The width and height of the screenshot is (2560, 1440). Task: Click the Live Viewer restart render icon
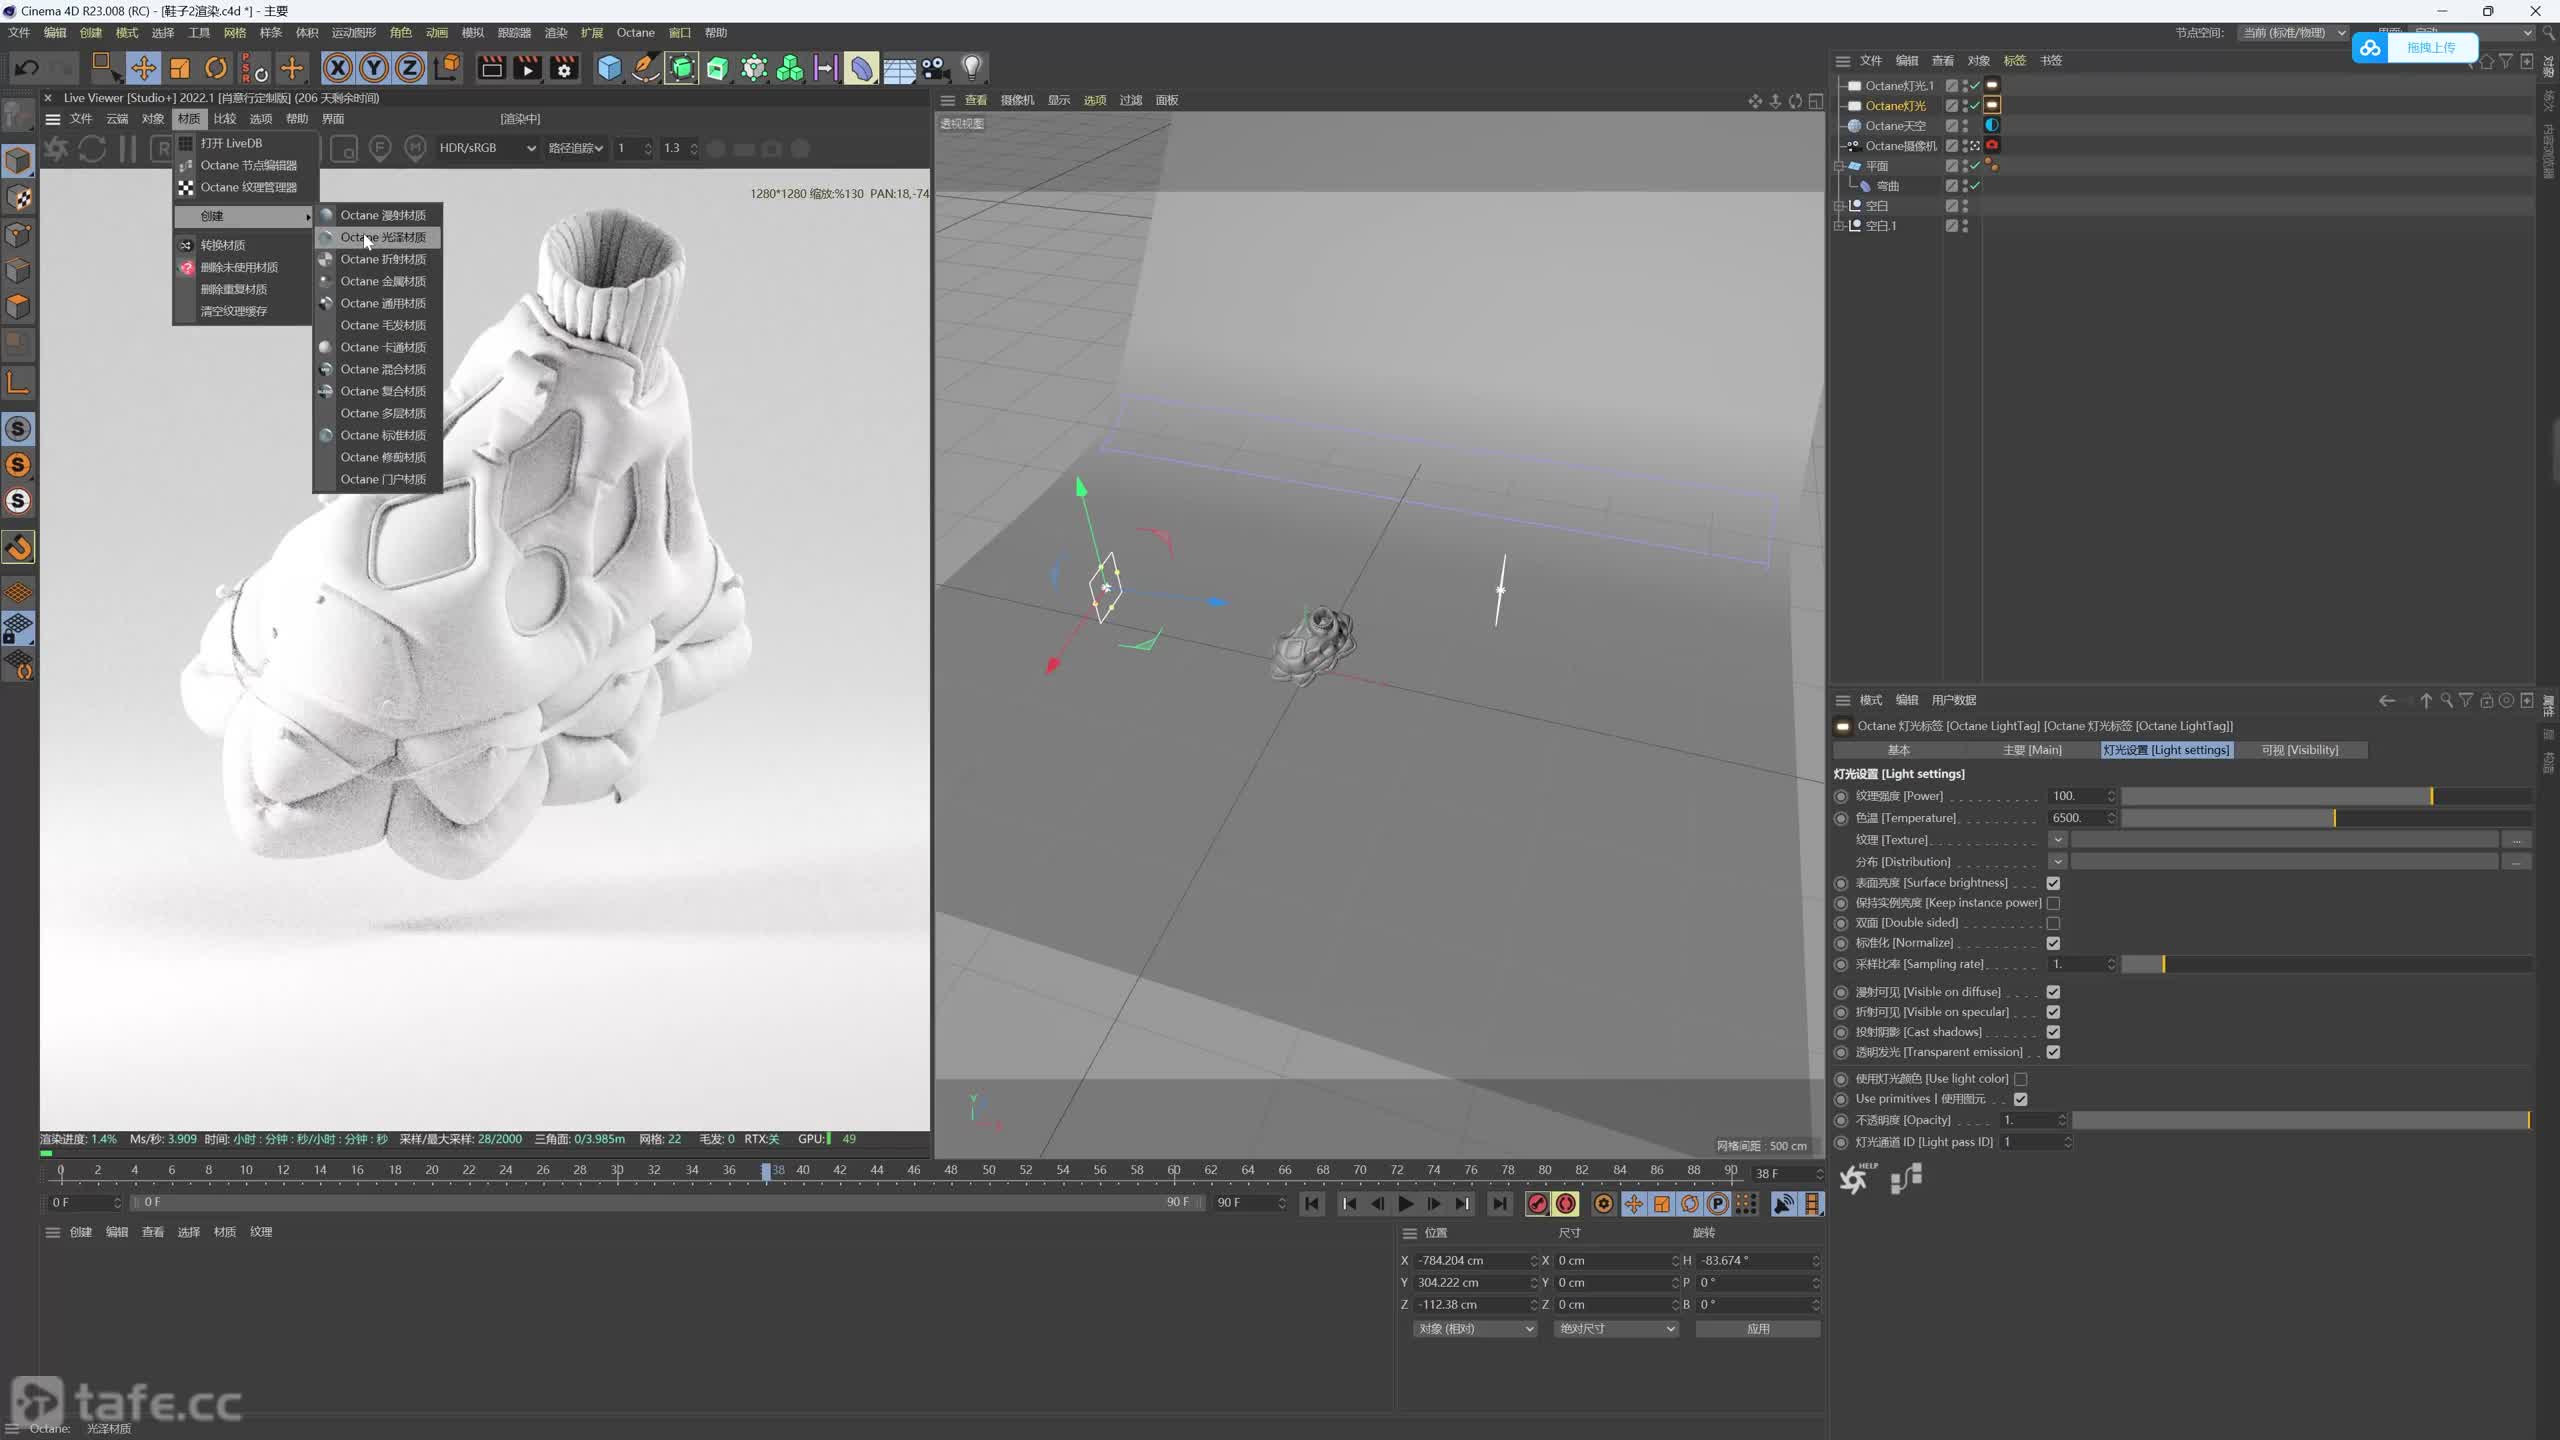92,149
